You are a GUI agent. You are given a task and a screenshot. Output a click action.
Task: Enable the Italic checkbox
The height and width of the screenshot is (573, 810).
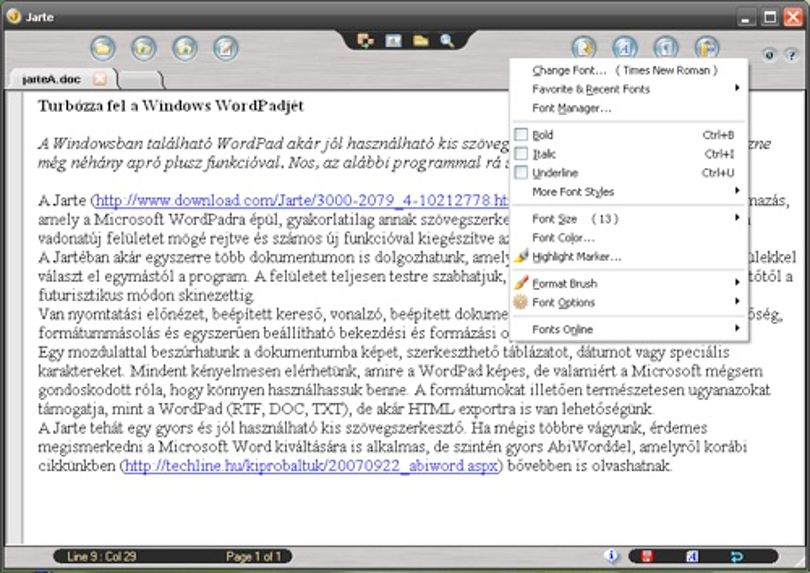pyautogui.click(x=521, y=153)
